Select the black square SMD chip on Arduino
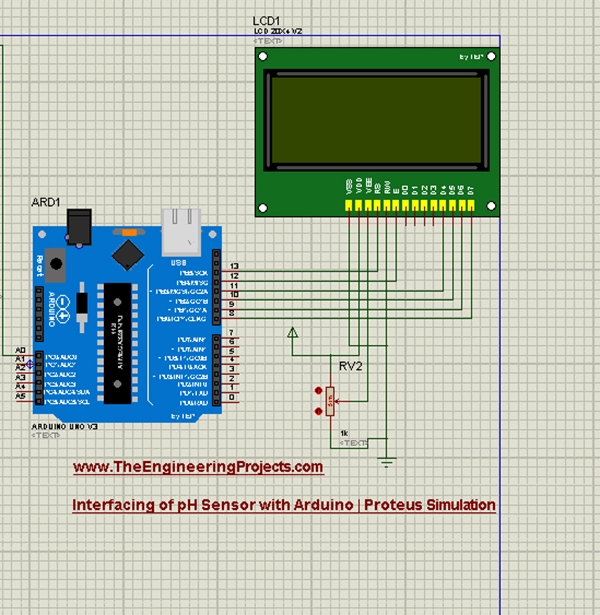600x615 pixels. pyautogui.click(x=128, y=255)
